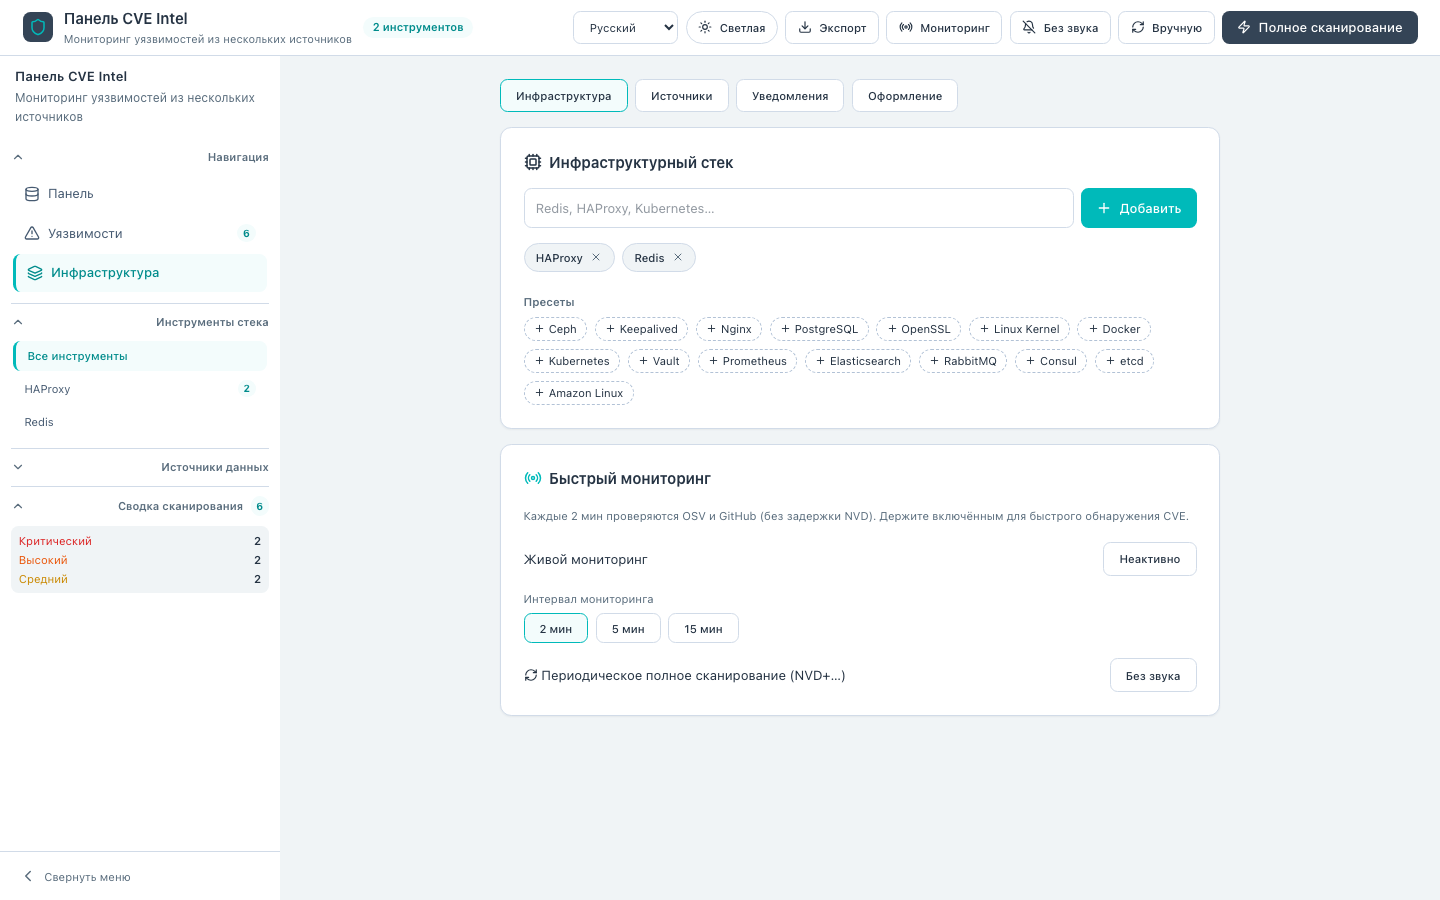Start Полное сканирование
The height and width of the screenshot is (900, 1440).
click(1320, 28)
